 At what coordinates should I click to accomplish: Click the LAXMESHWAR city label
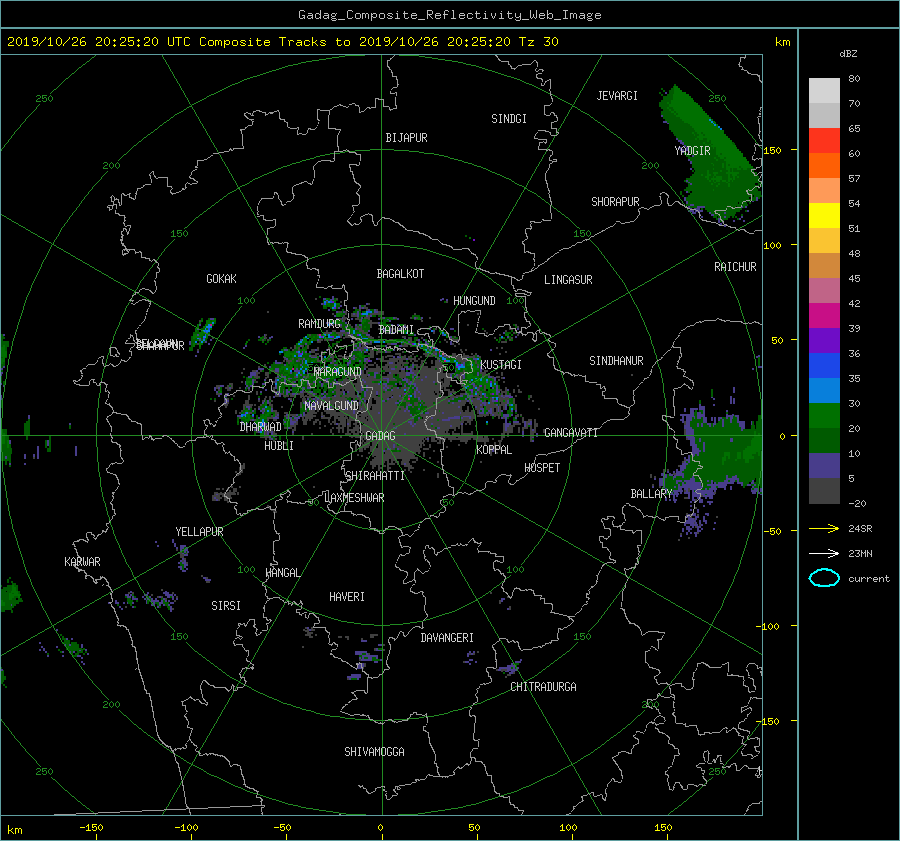354,498
